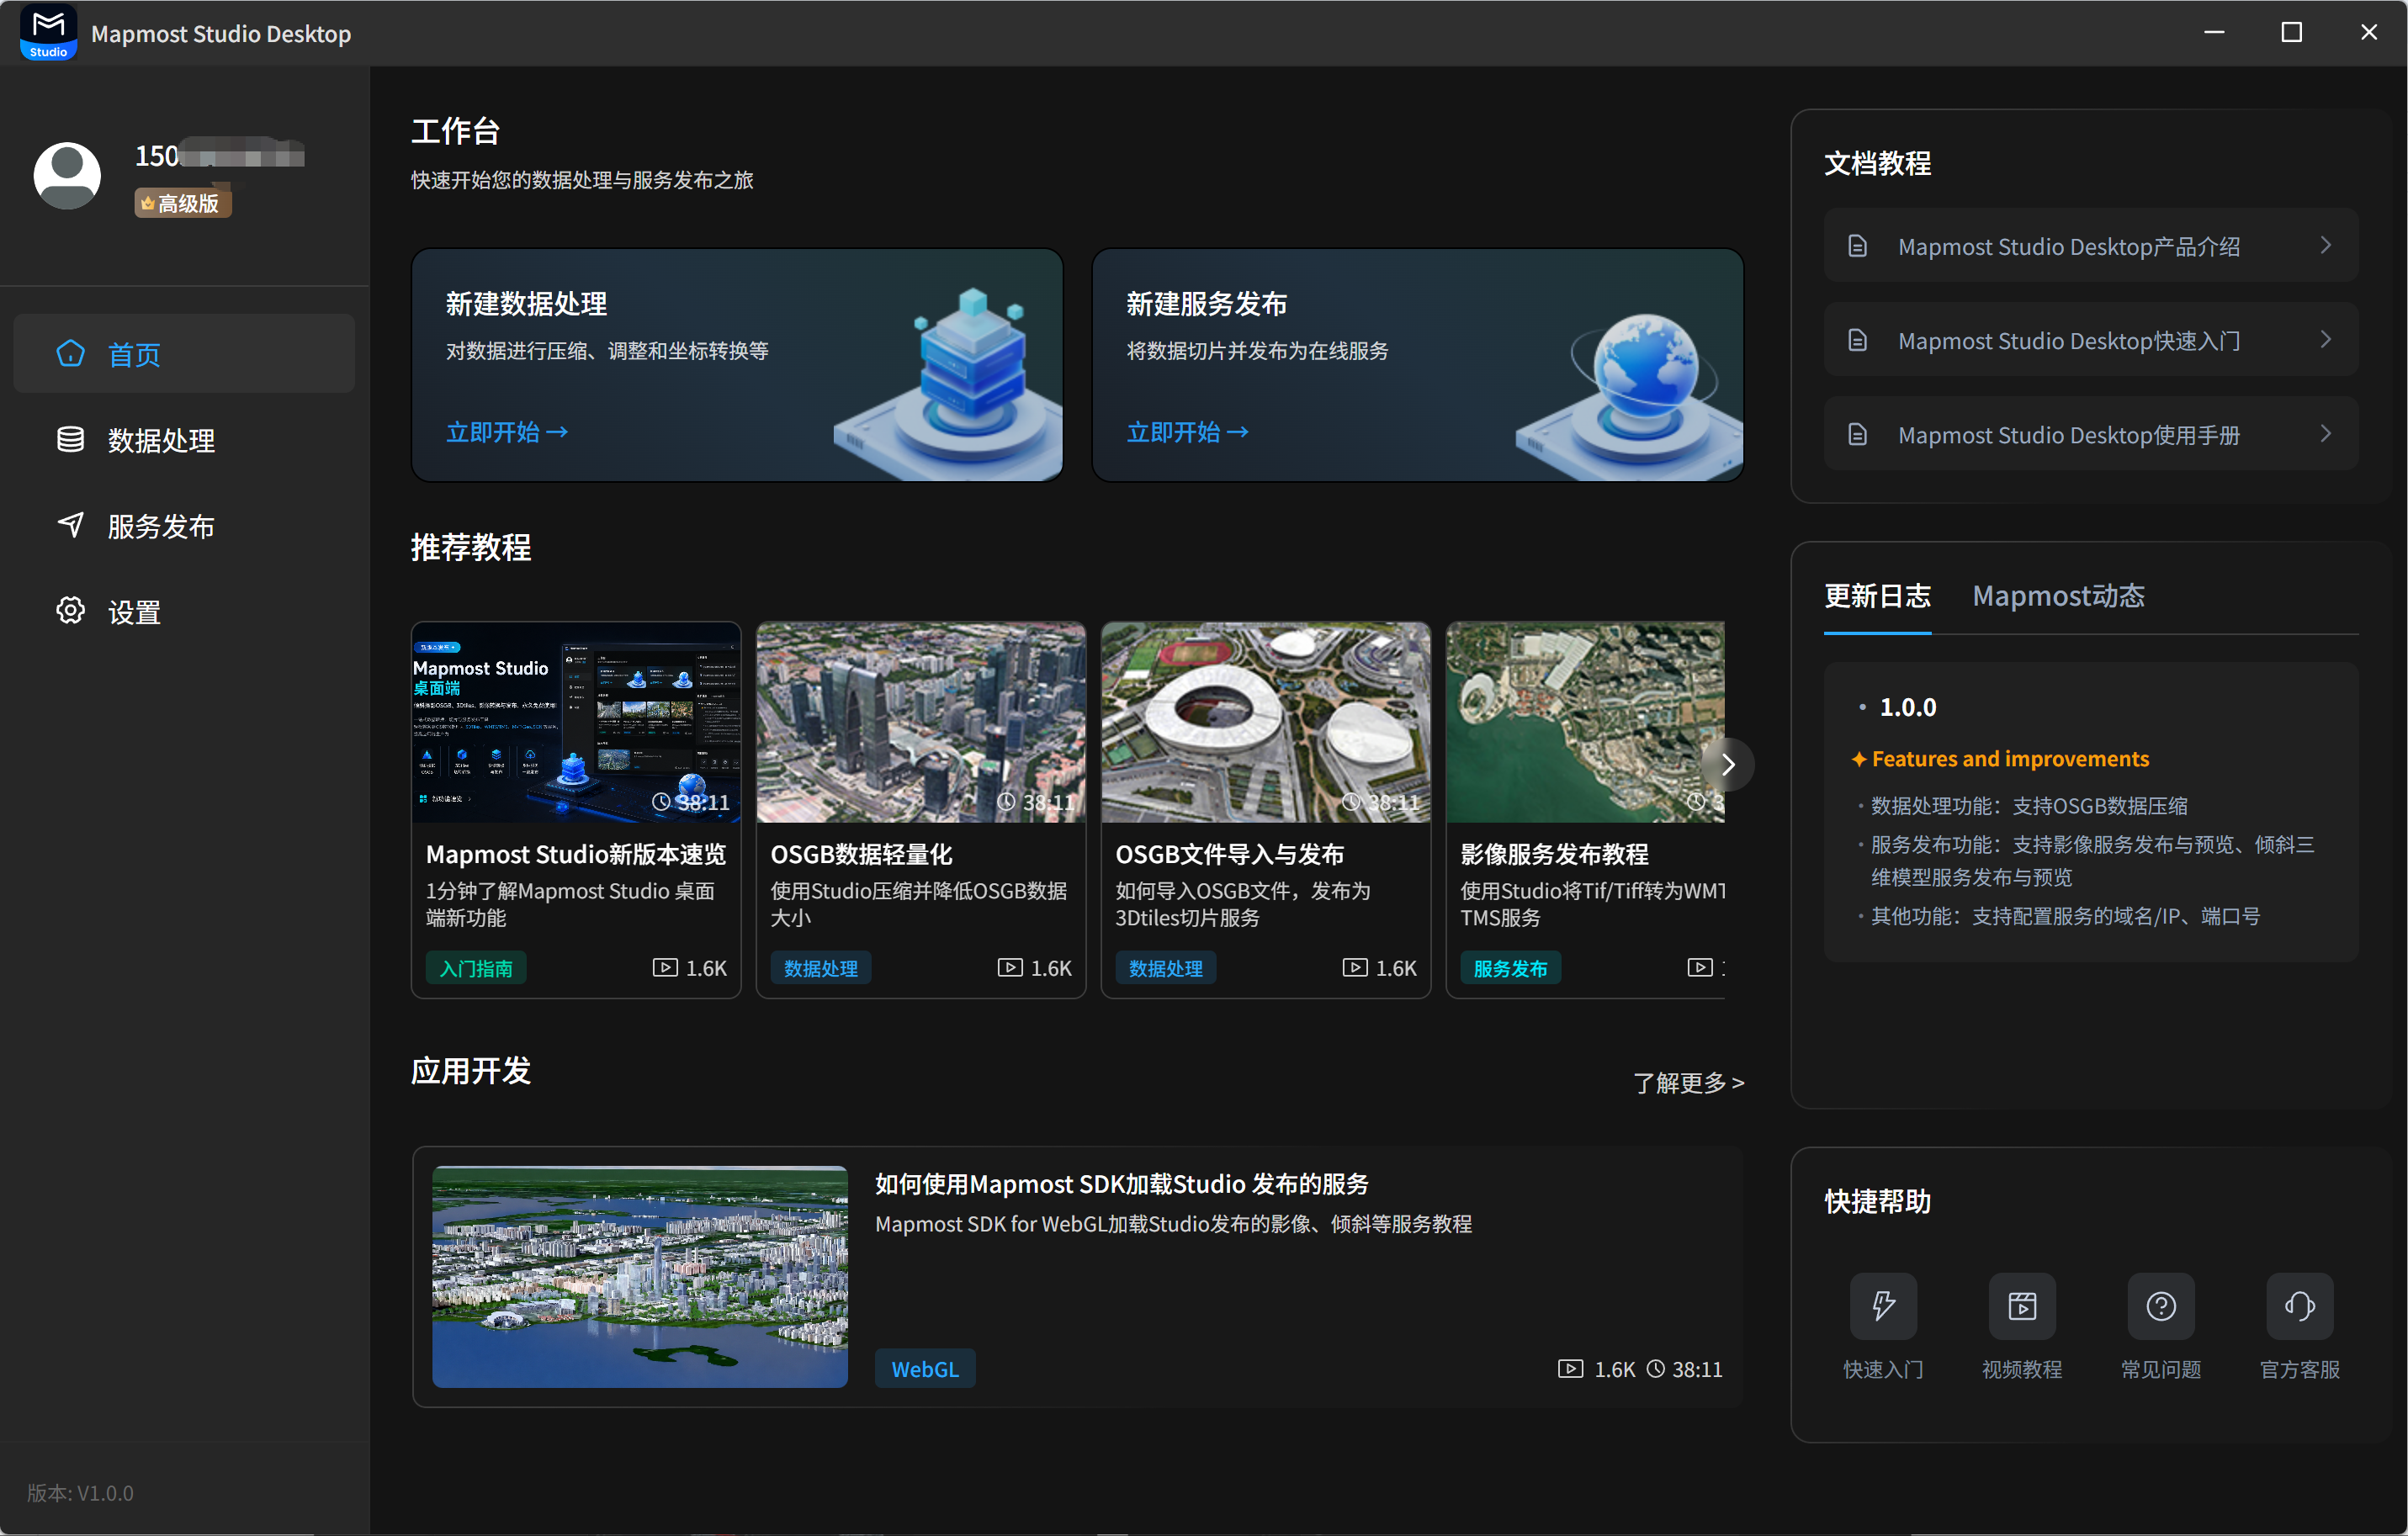
Task: Click play-count icon on OSGB数据轻量化 card
Action: (1010, 968)
